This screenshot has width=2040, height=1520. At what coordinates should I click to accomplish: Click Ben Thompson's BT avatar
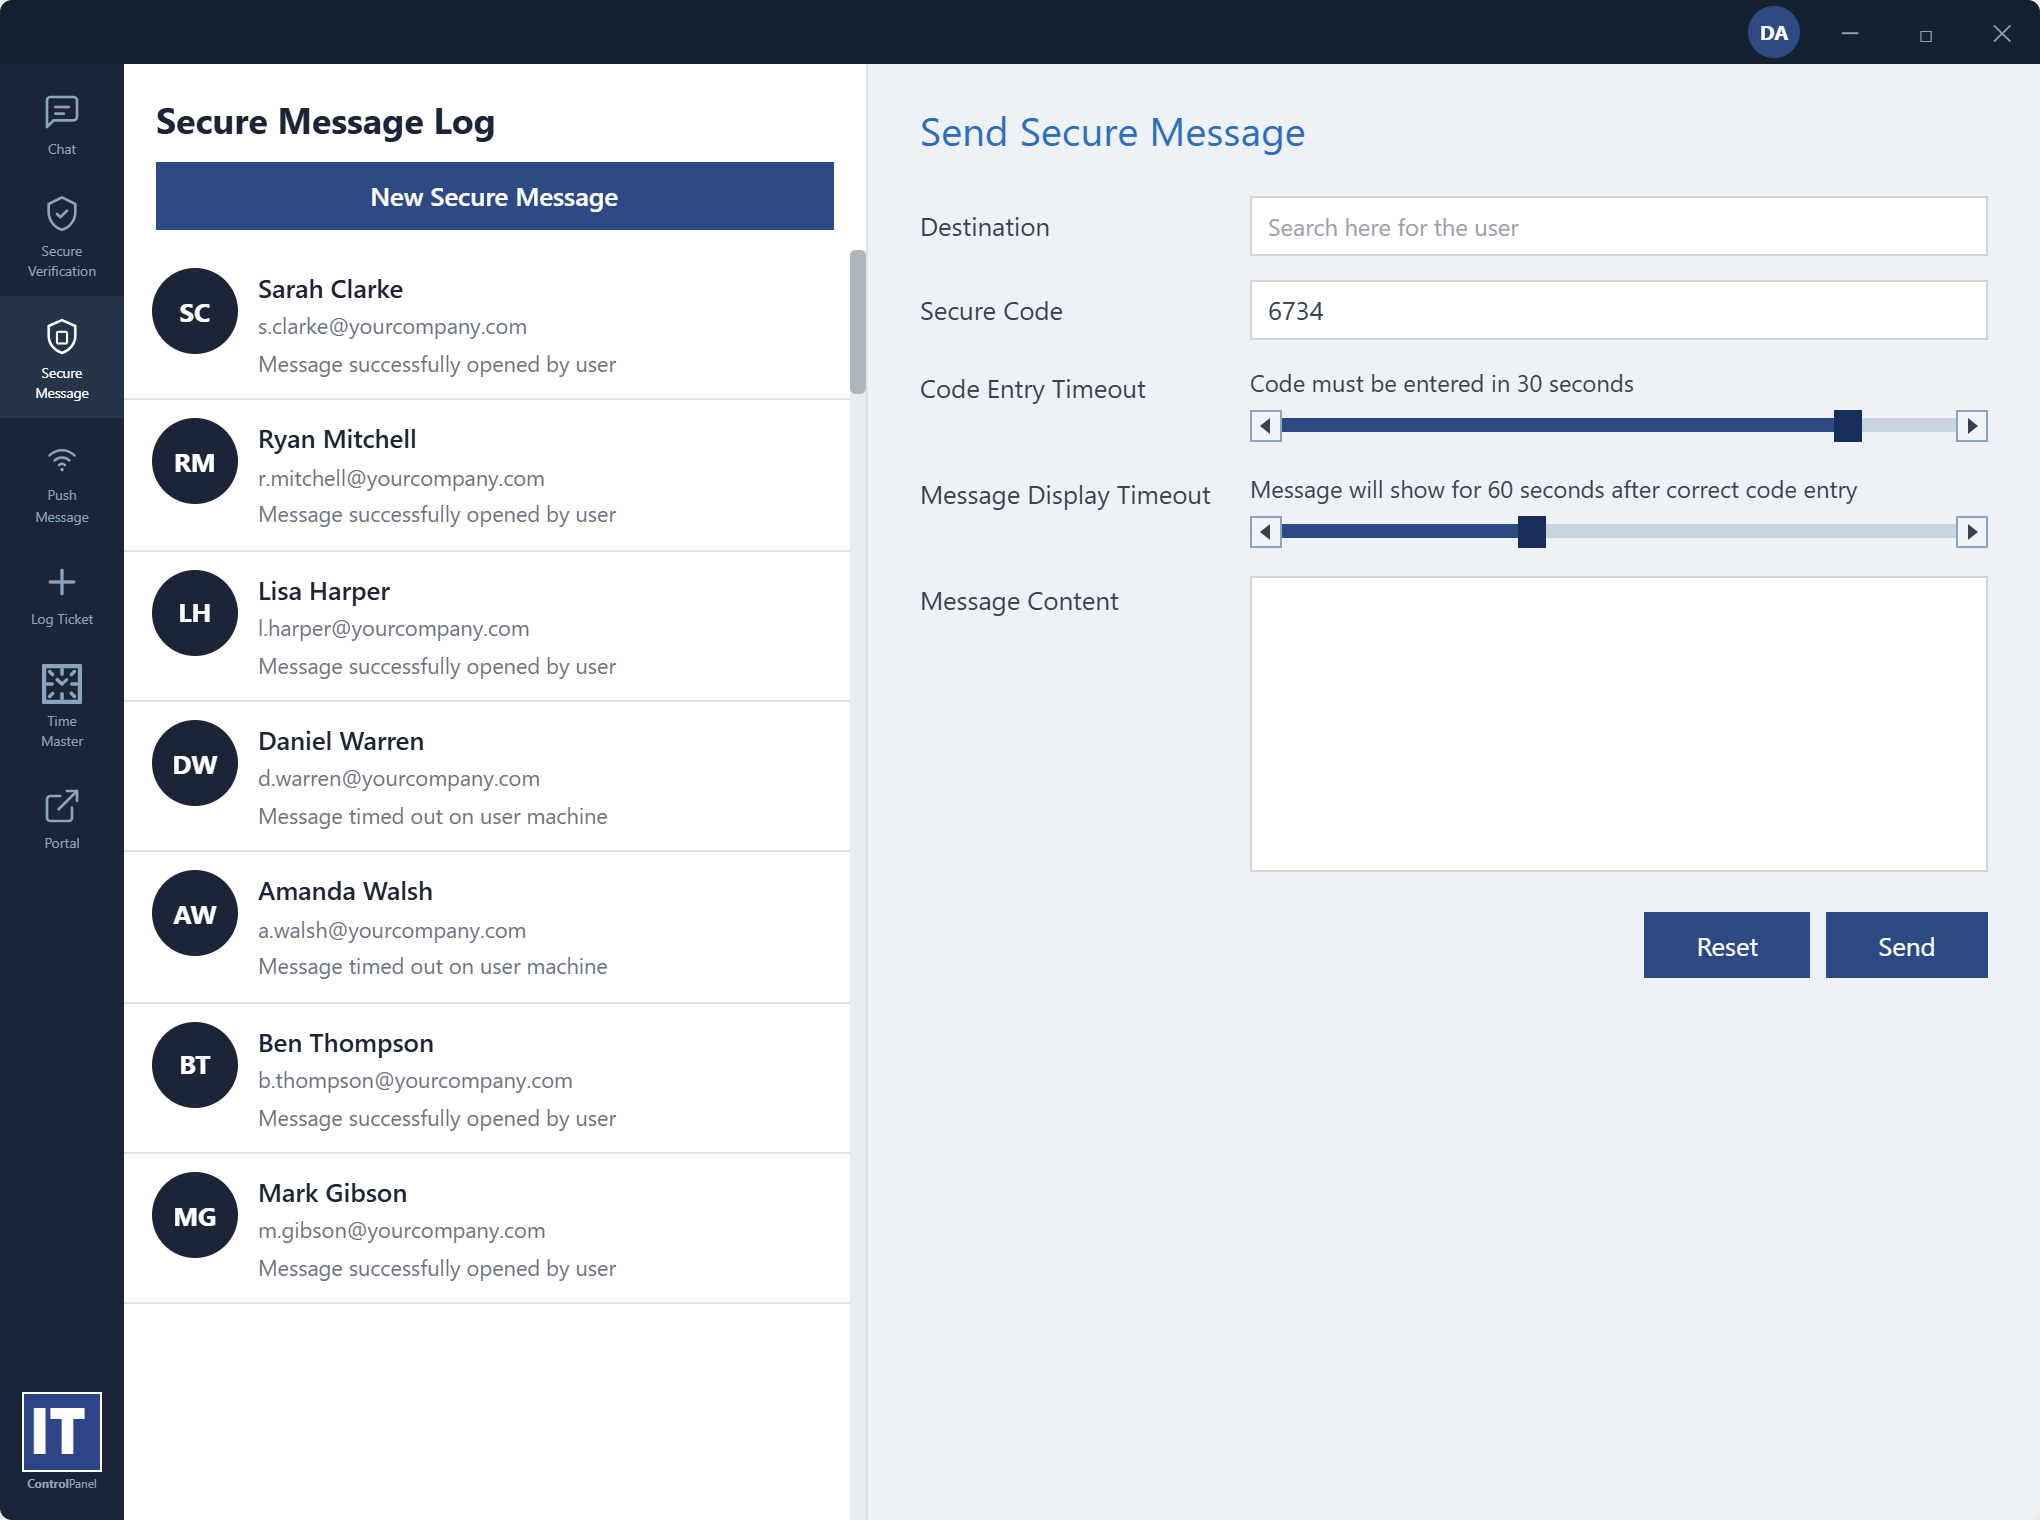coord(195,1065)
